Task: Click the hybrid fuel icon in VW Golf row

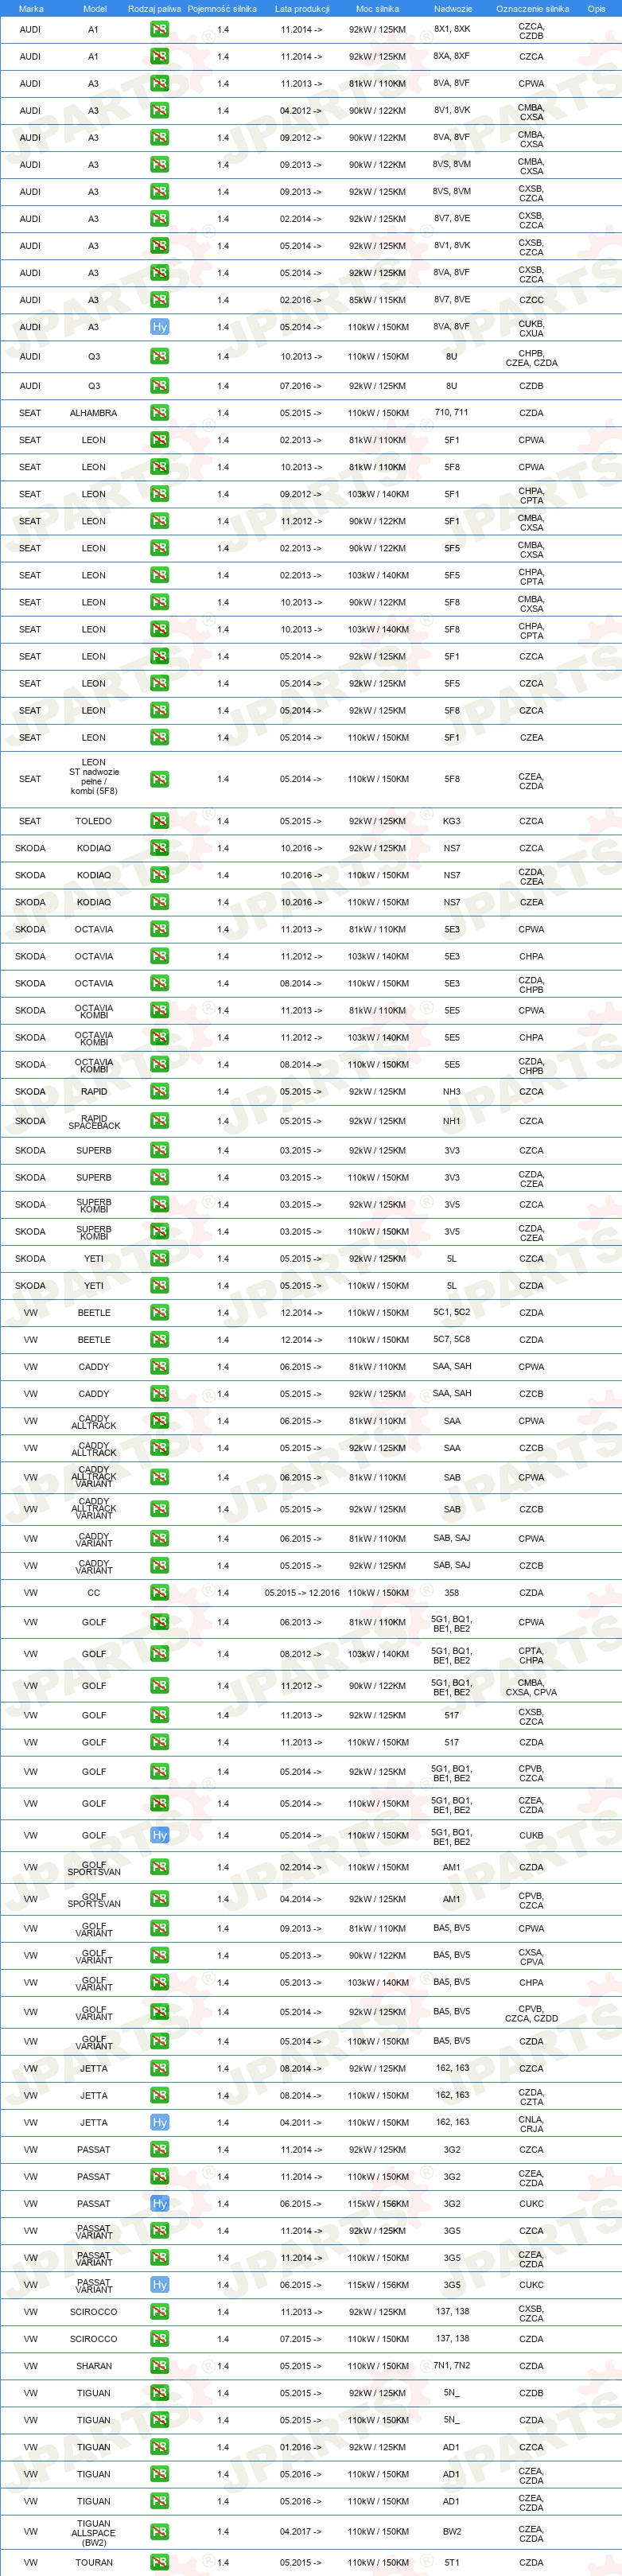Action: click(159, 1835)
